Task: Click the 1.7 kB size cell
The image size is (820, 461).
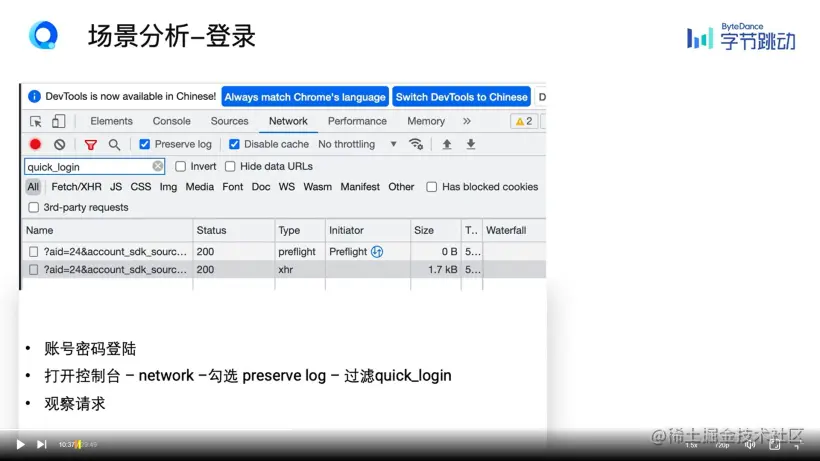Action: pyautogui.click(x=436, y=270)
